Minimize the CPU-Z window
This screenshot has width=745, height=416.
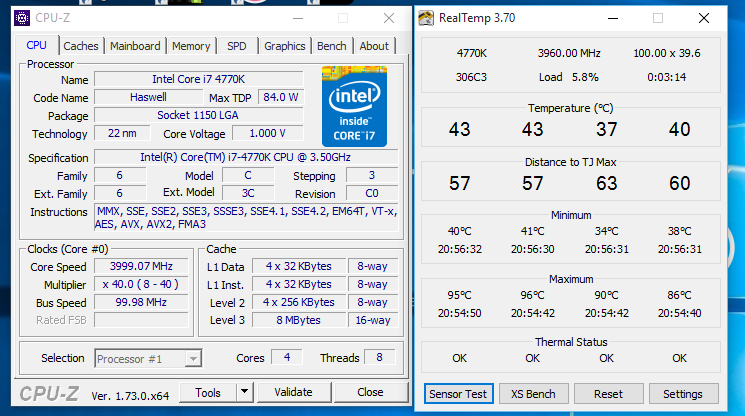pyautogui.click(x=298, y=19)
